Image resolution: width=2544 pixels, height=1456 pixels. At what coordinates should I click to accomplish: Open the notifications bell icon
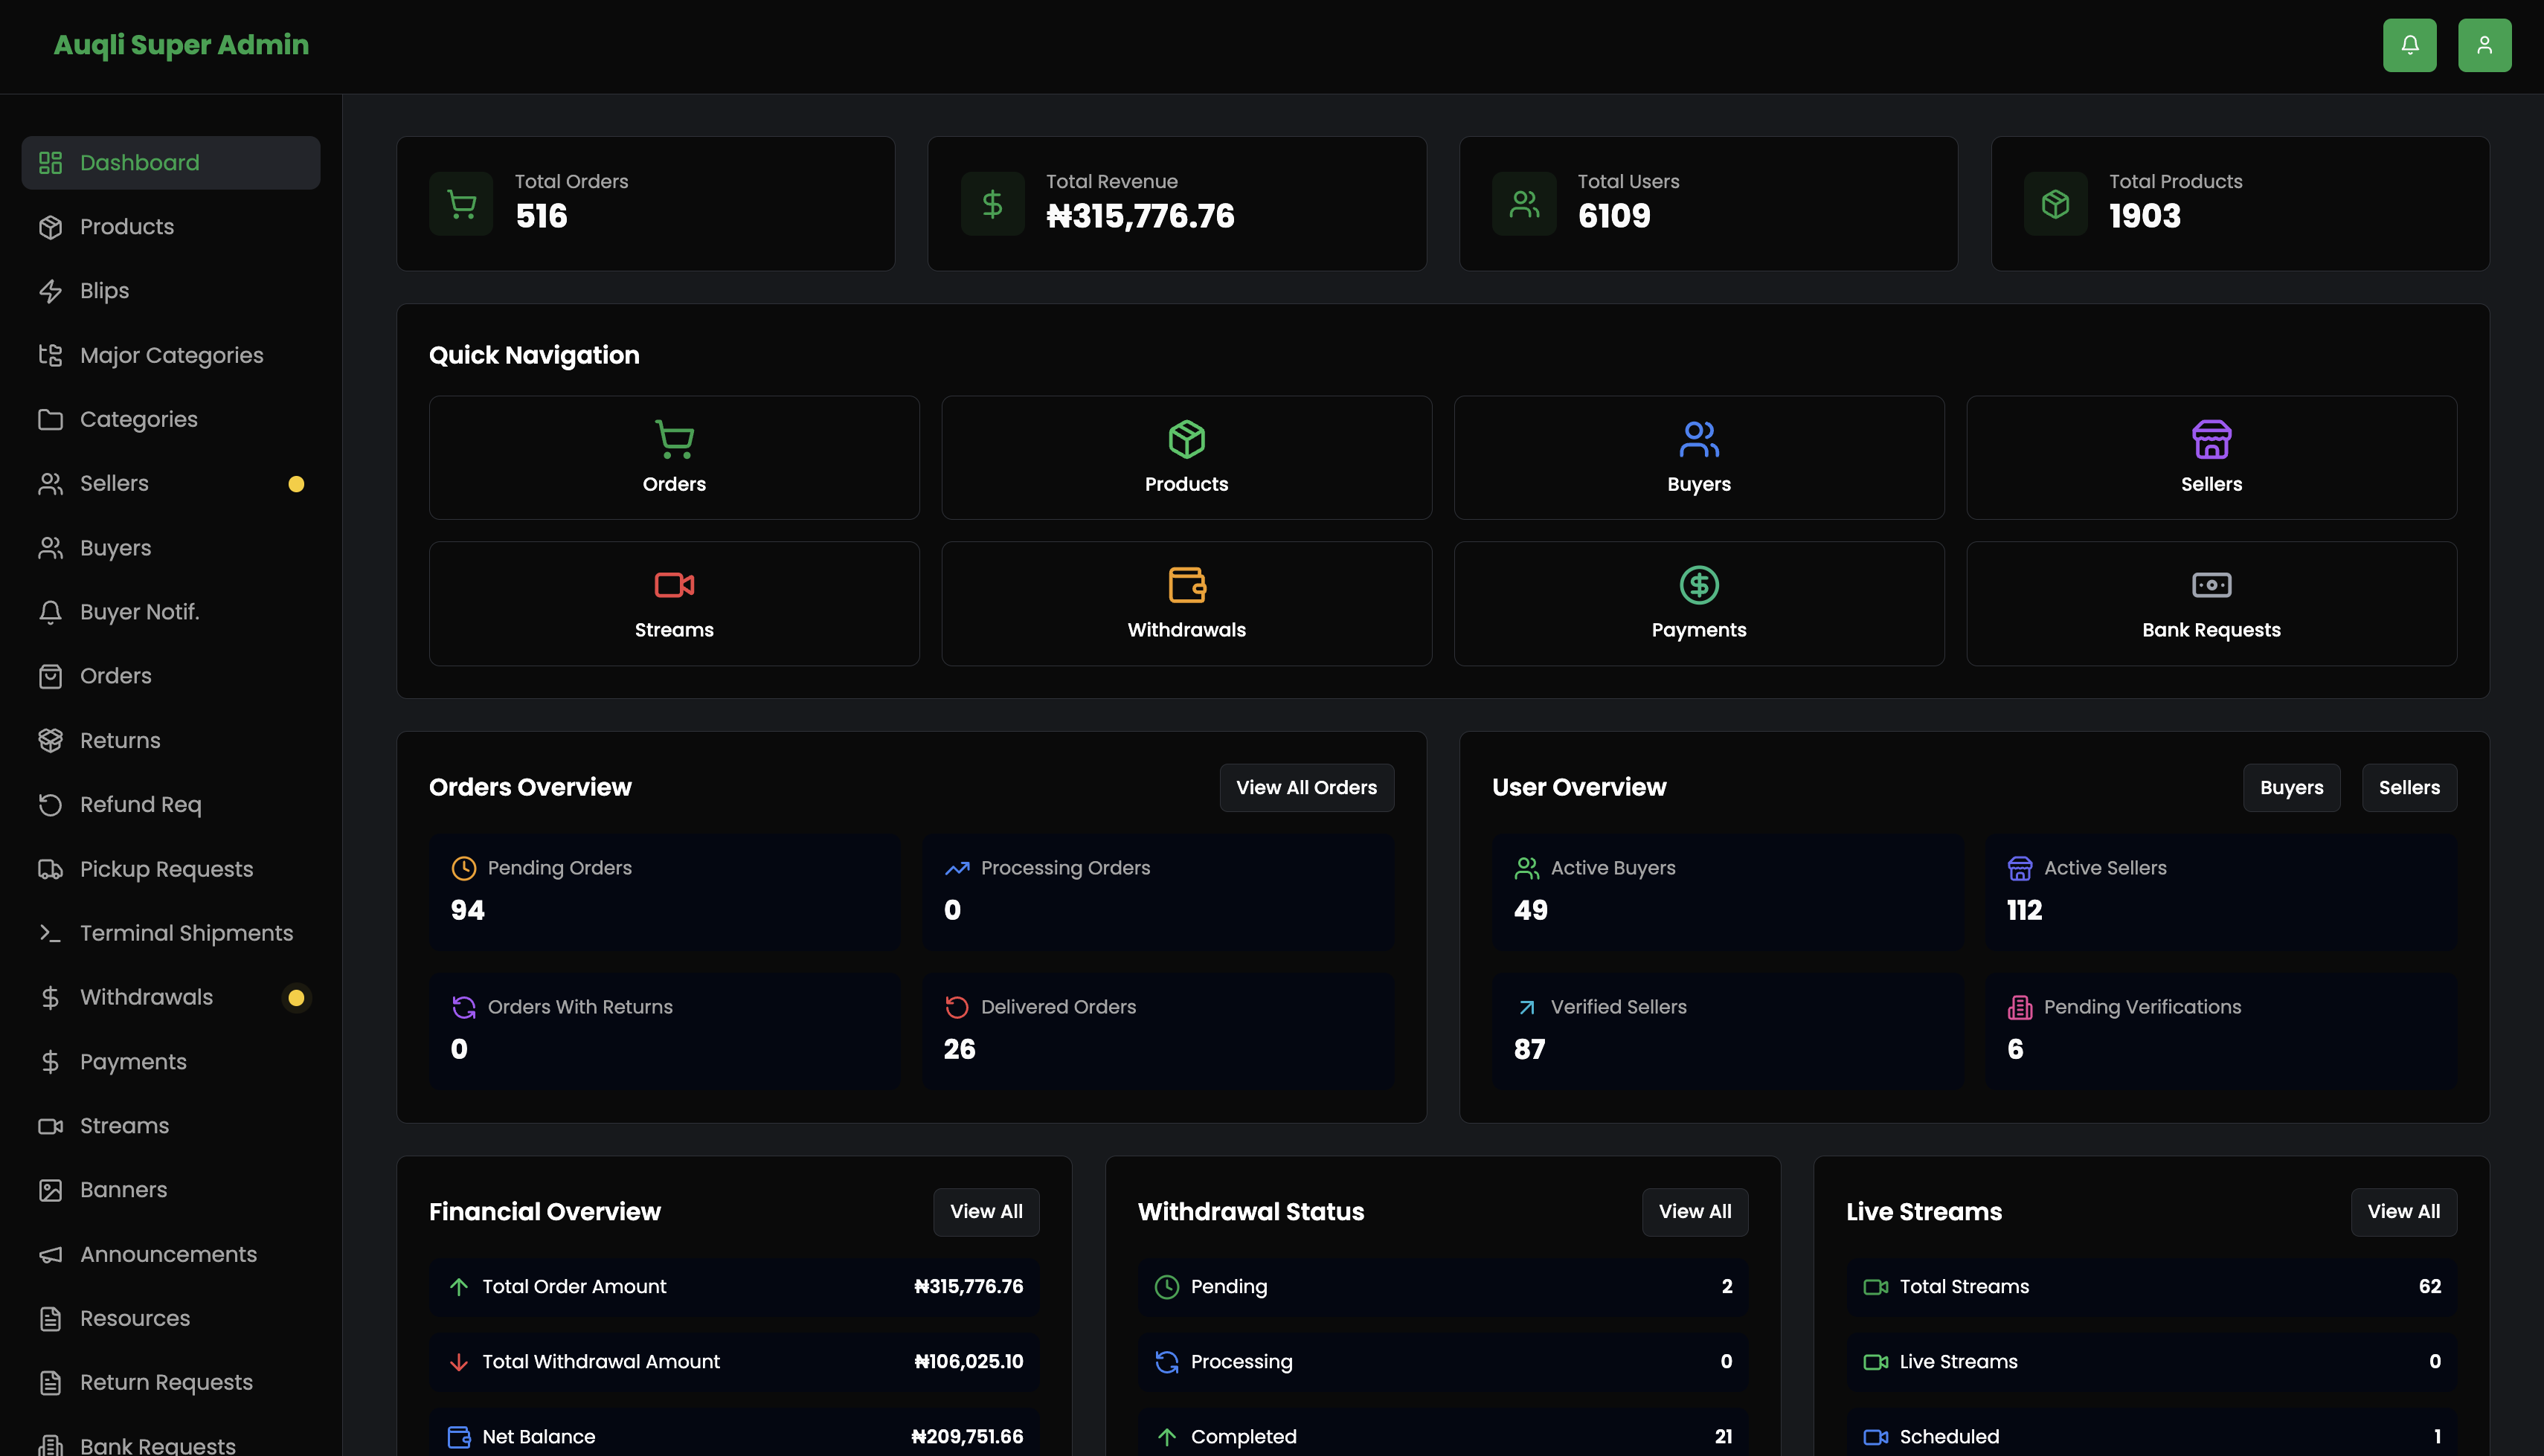pos(2410,45)
